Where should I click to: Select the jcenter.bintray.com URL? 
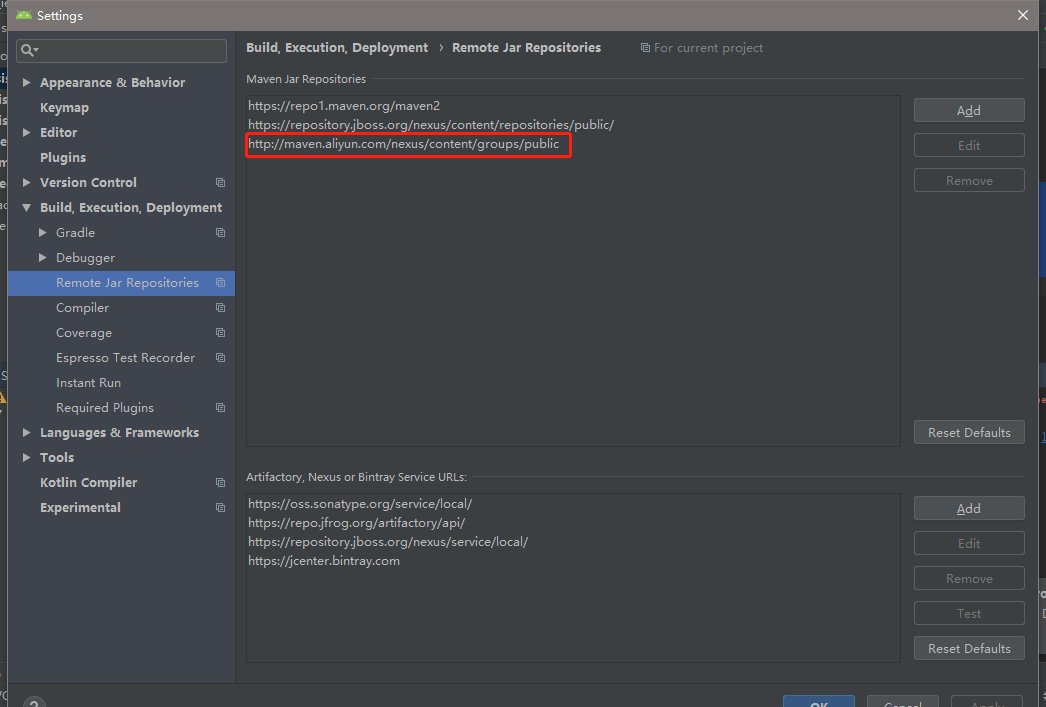click(324, 561)
